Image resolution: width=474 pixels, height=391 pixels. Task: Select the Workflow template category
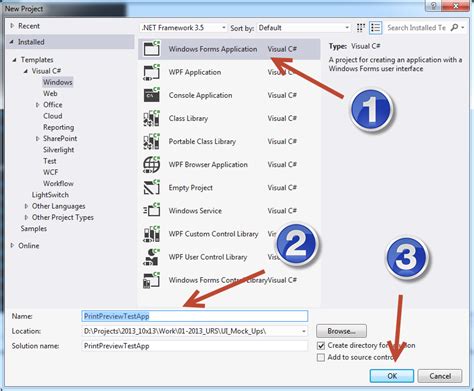pyautogui.click(x=58, y=184)
